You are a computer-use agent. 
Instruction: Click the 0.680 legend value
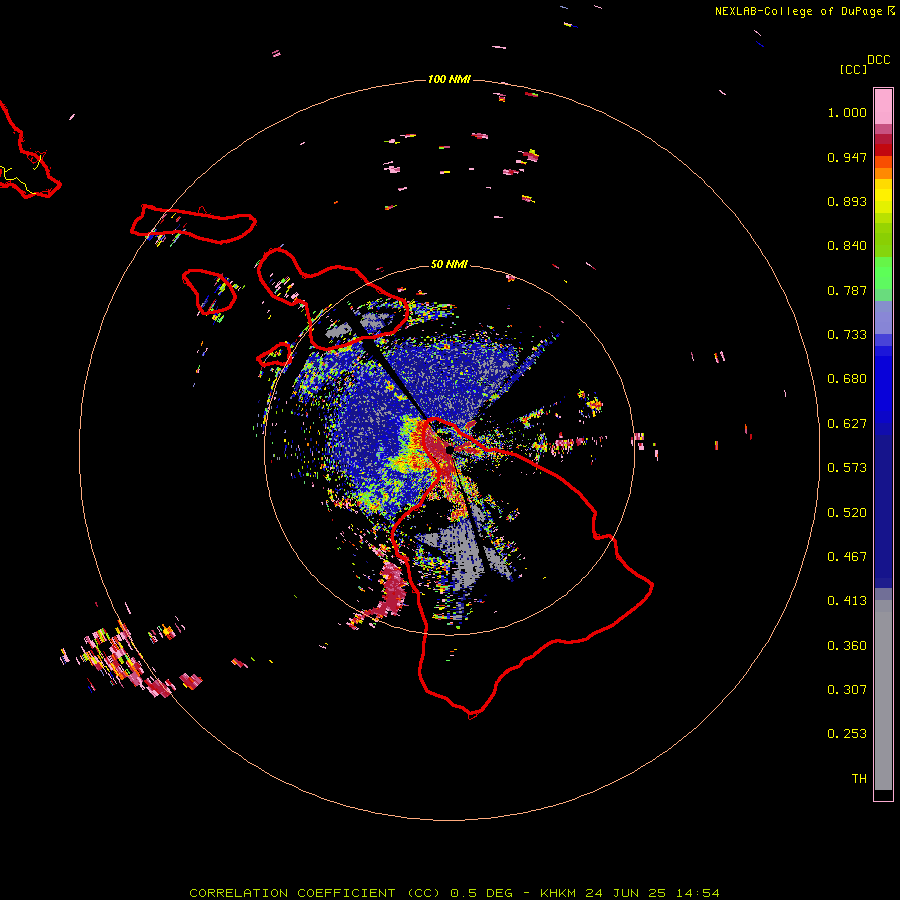pos(847,379)
